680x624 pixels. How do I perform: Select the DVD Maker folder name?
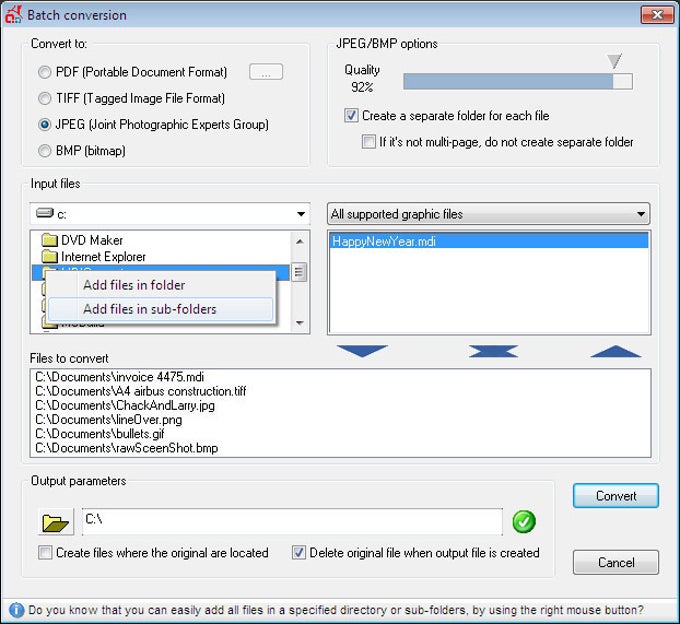92,240
